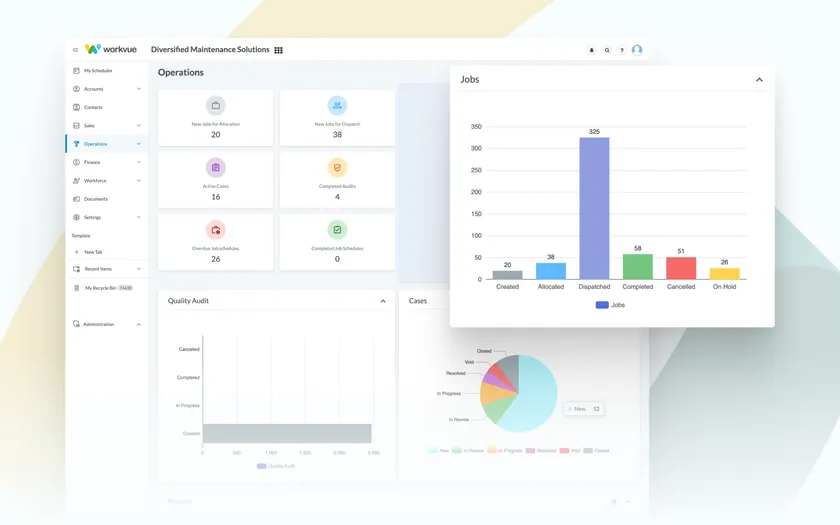Click the Dispatched bar in Jobs chart

(x=594, y=208)
